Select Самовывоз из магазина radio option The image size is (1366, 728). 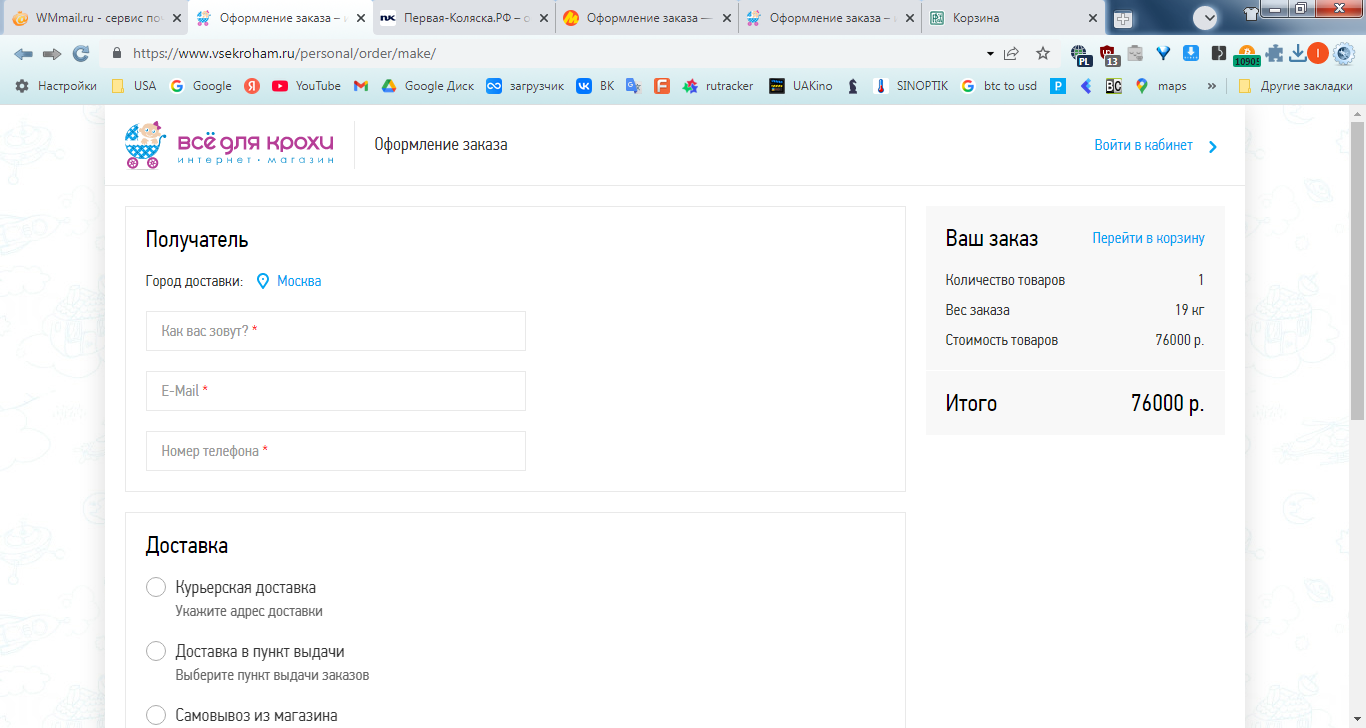(156, 715)
